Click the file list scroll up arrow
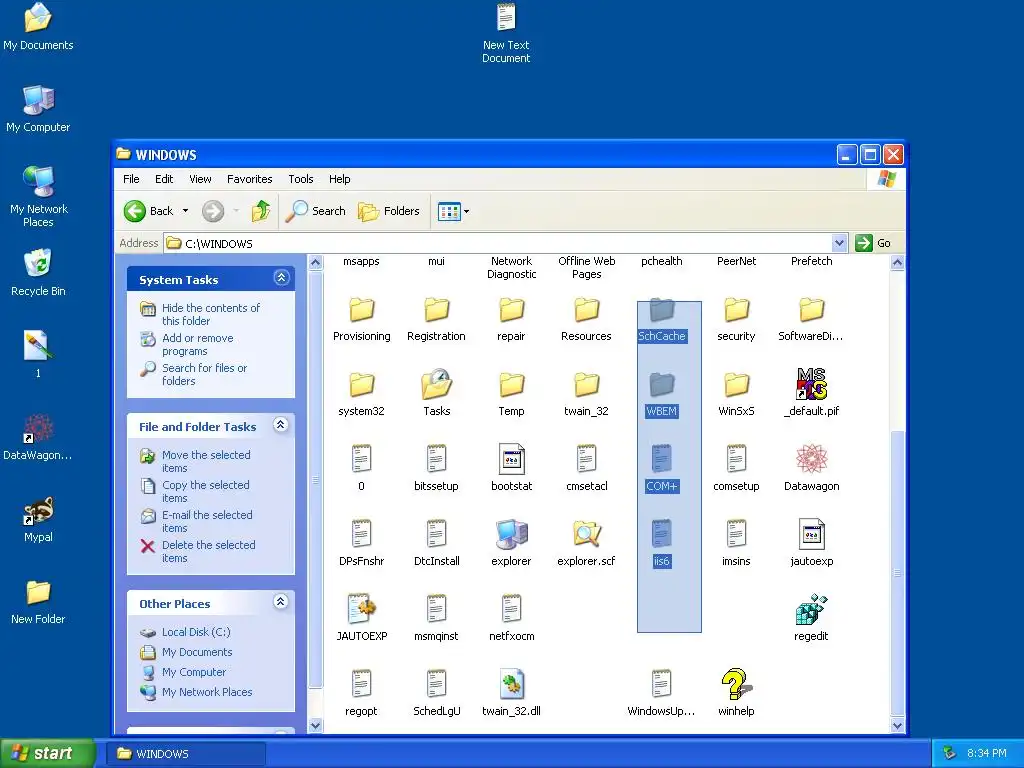This screenshot has height=768, width=1024. (897, 263)
